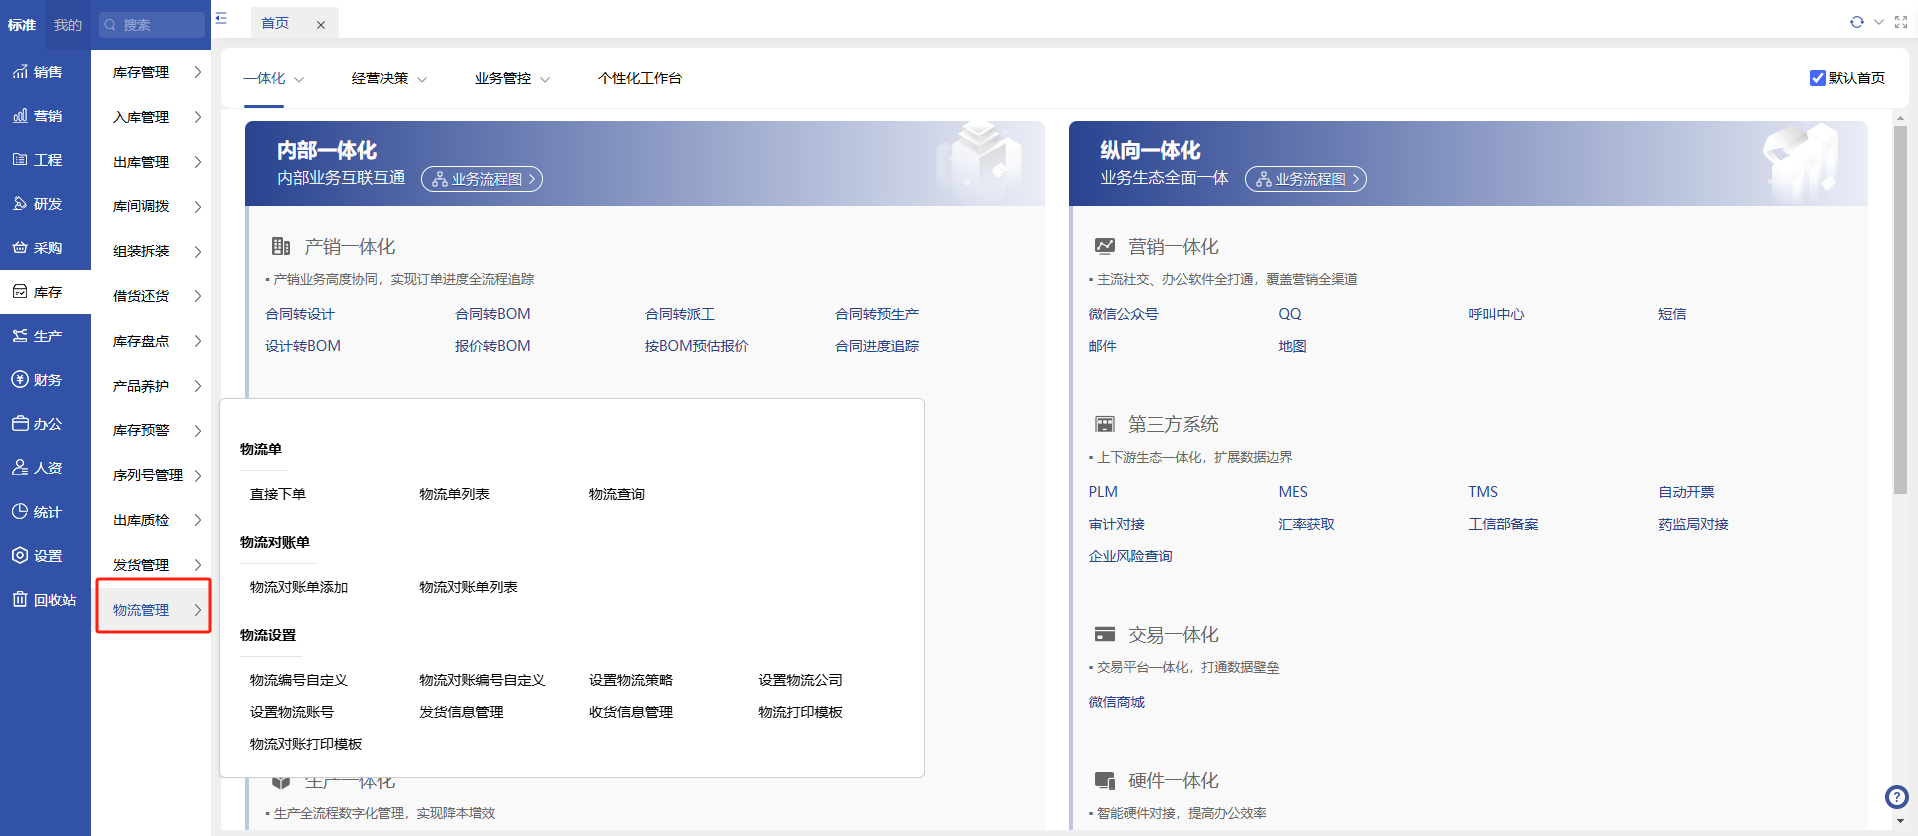
Task: Click the 搜索 search field
Action: pos(152,25)
